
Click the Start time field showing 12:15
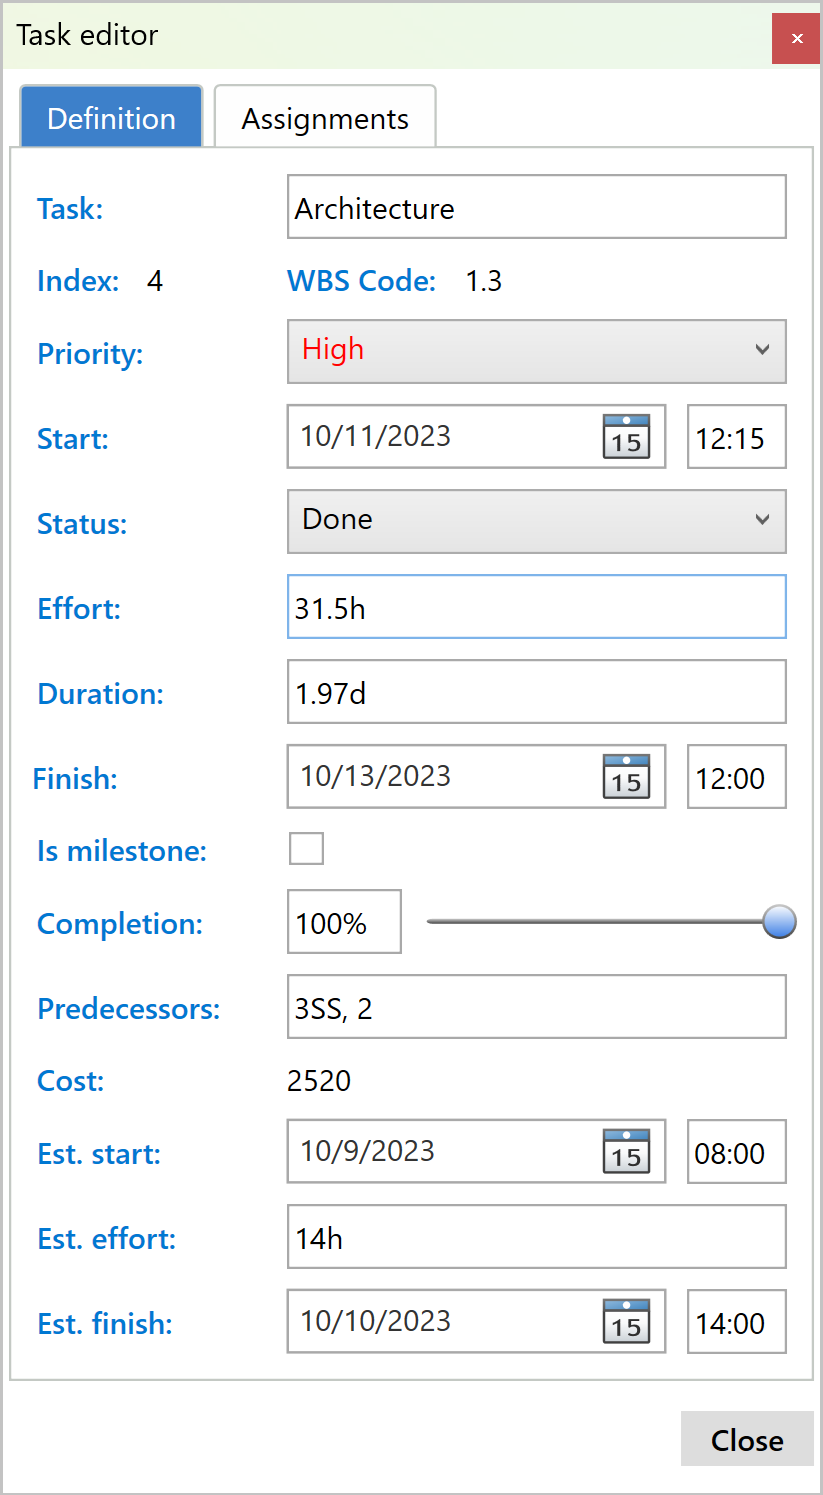coord(737,437)
